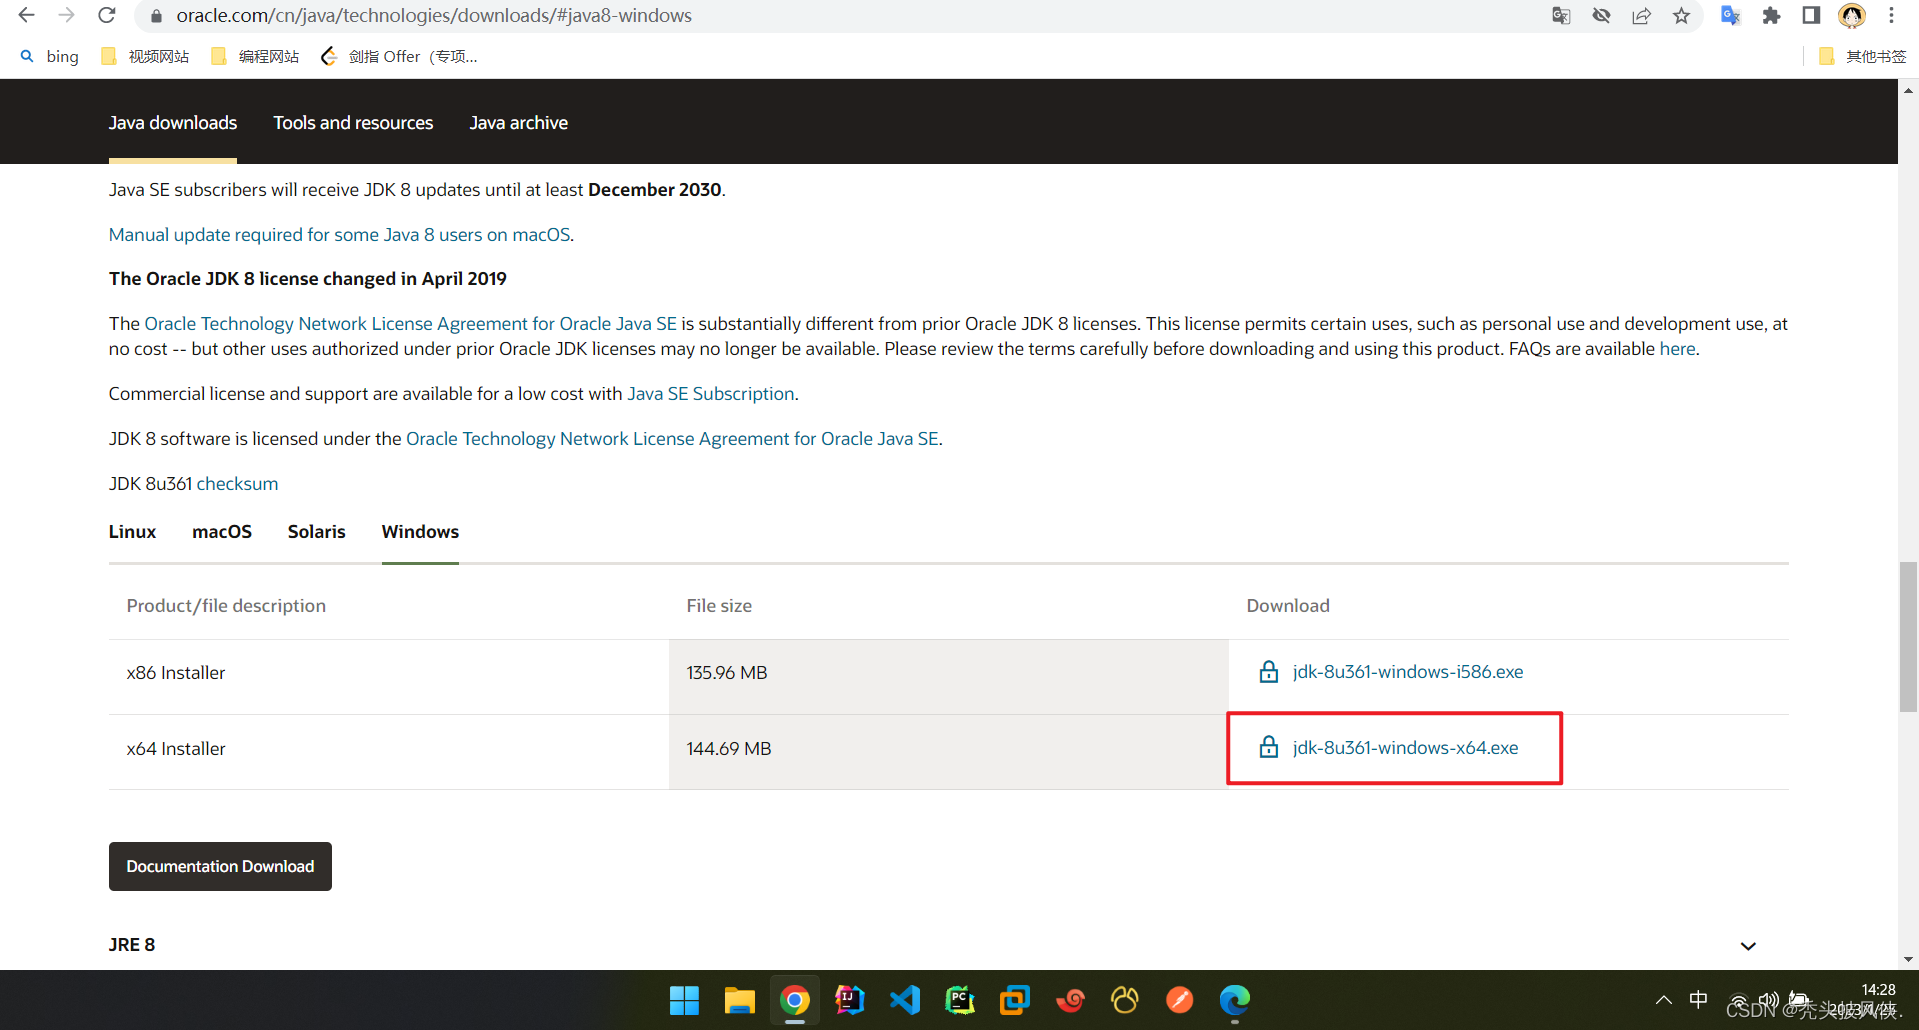Show hidden system tray icons

(x=1664, y=1000)
